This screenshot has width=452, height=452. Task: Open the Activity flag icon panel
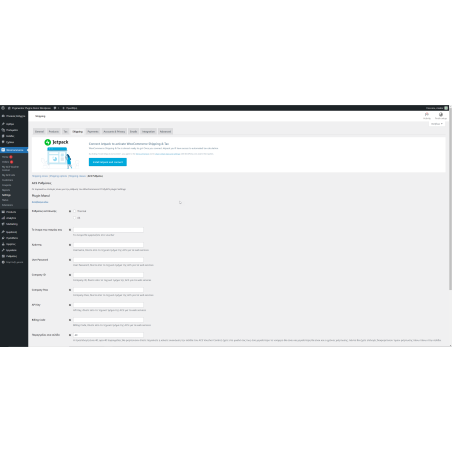pyautogui.click(x=427, y=116)
